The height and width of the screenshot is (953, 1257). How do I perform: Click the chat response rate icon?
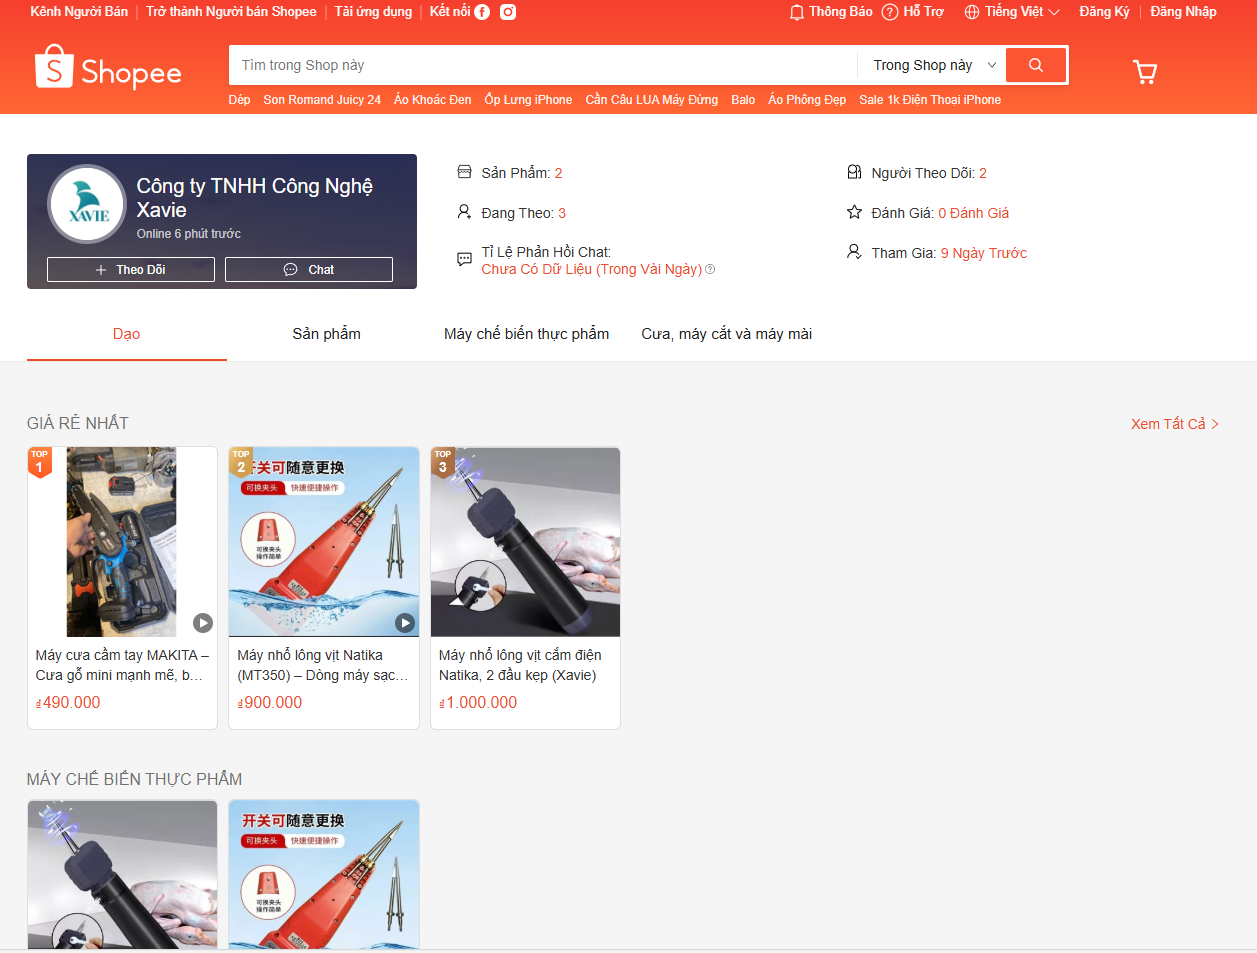(x=464, y=260)
